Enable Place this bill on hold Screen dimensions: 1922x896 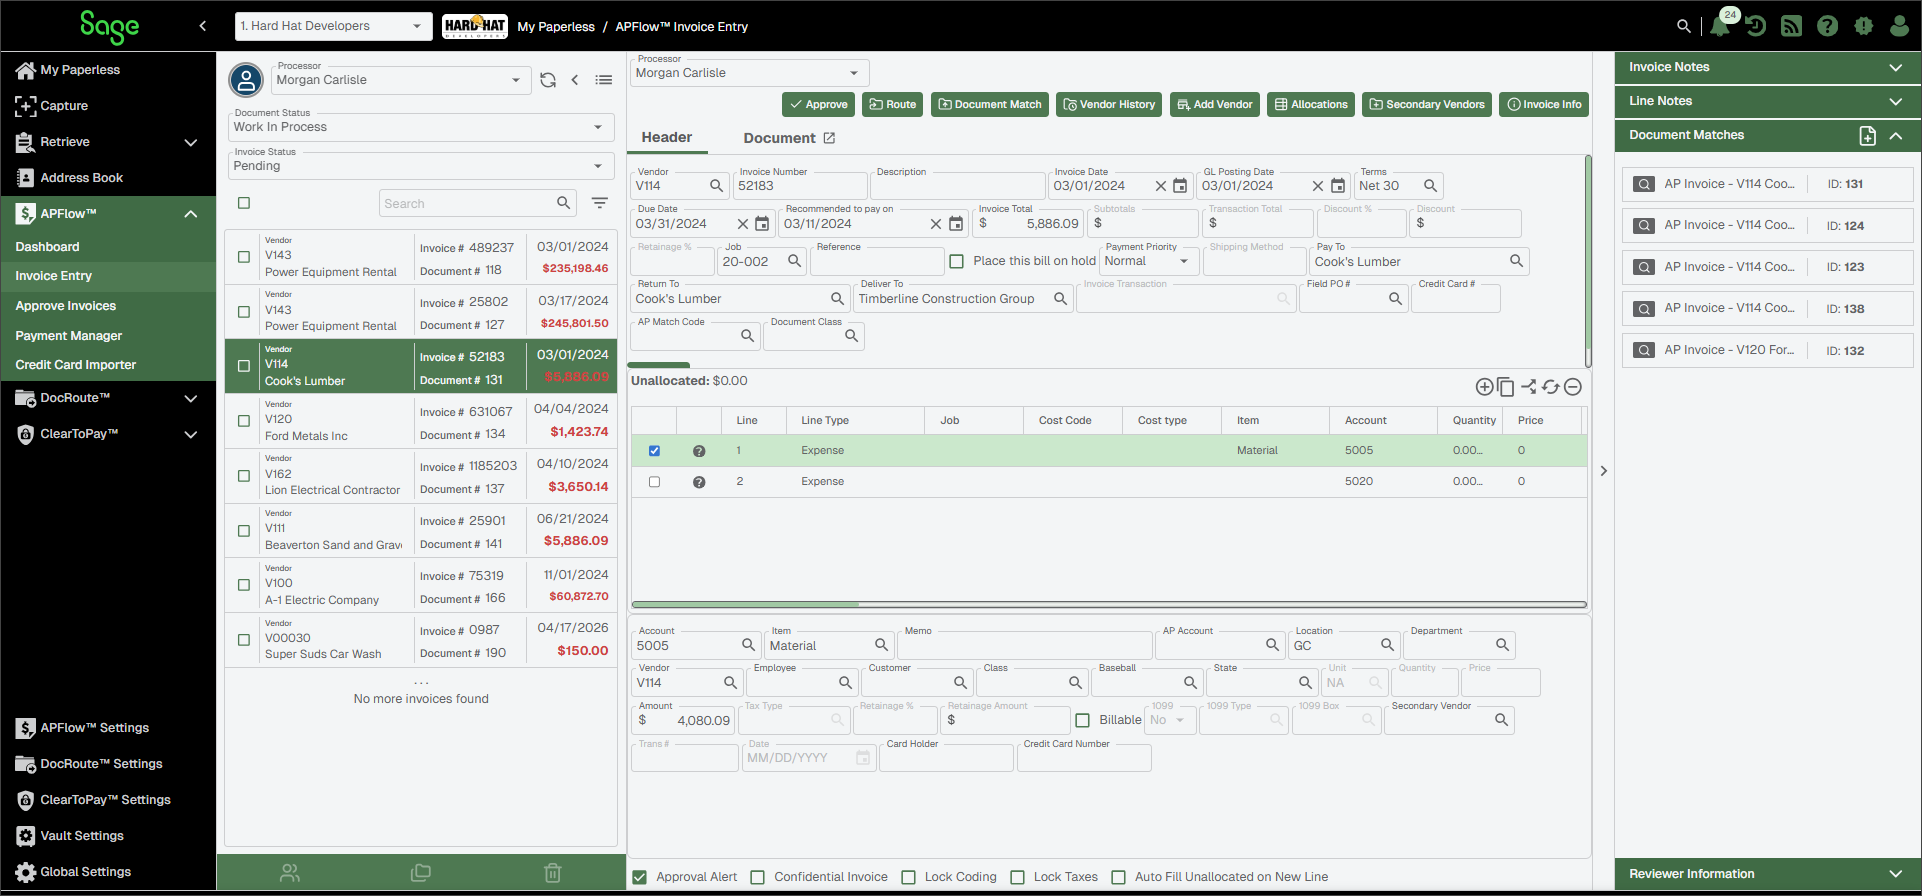pyautogui.click(x=957, y=261)
